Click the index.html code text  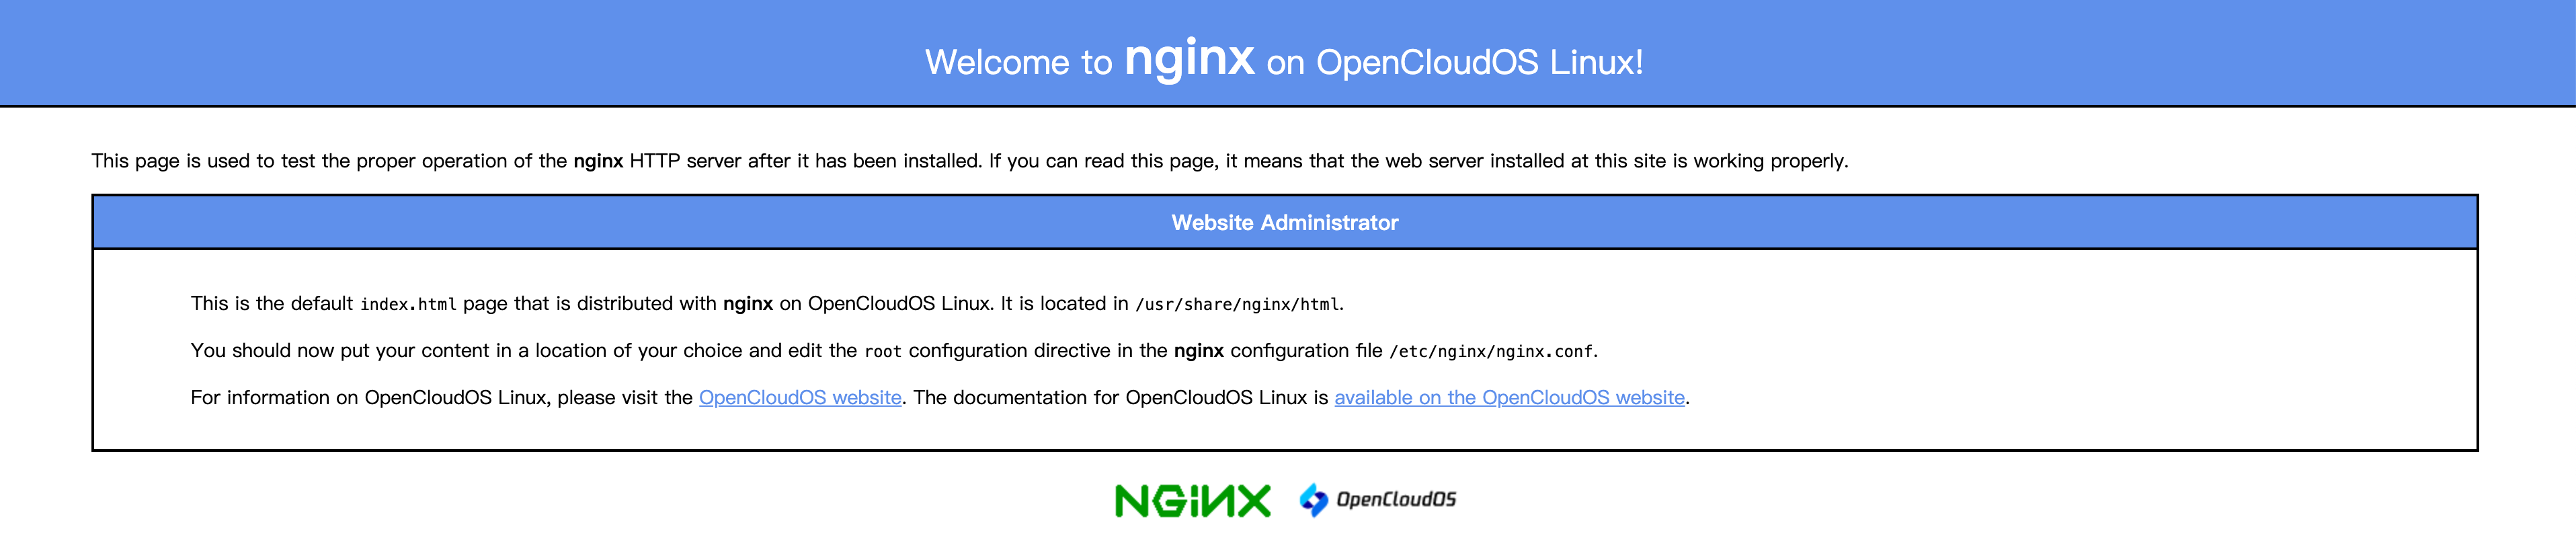(x=408, y=304)
